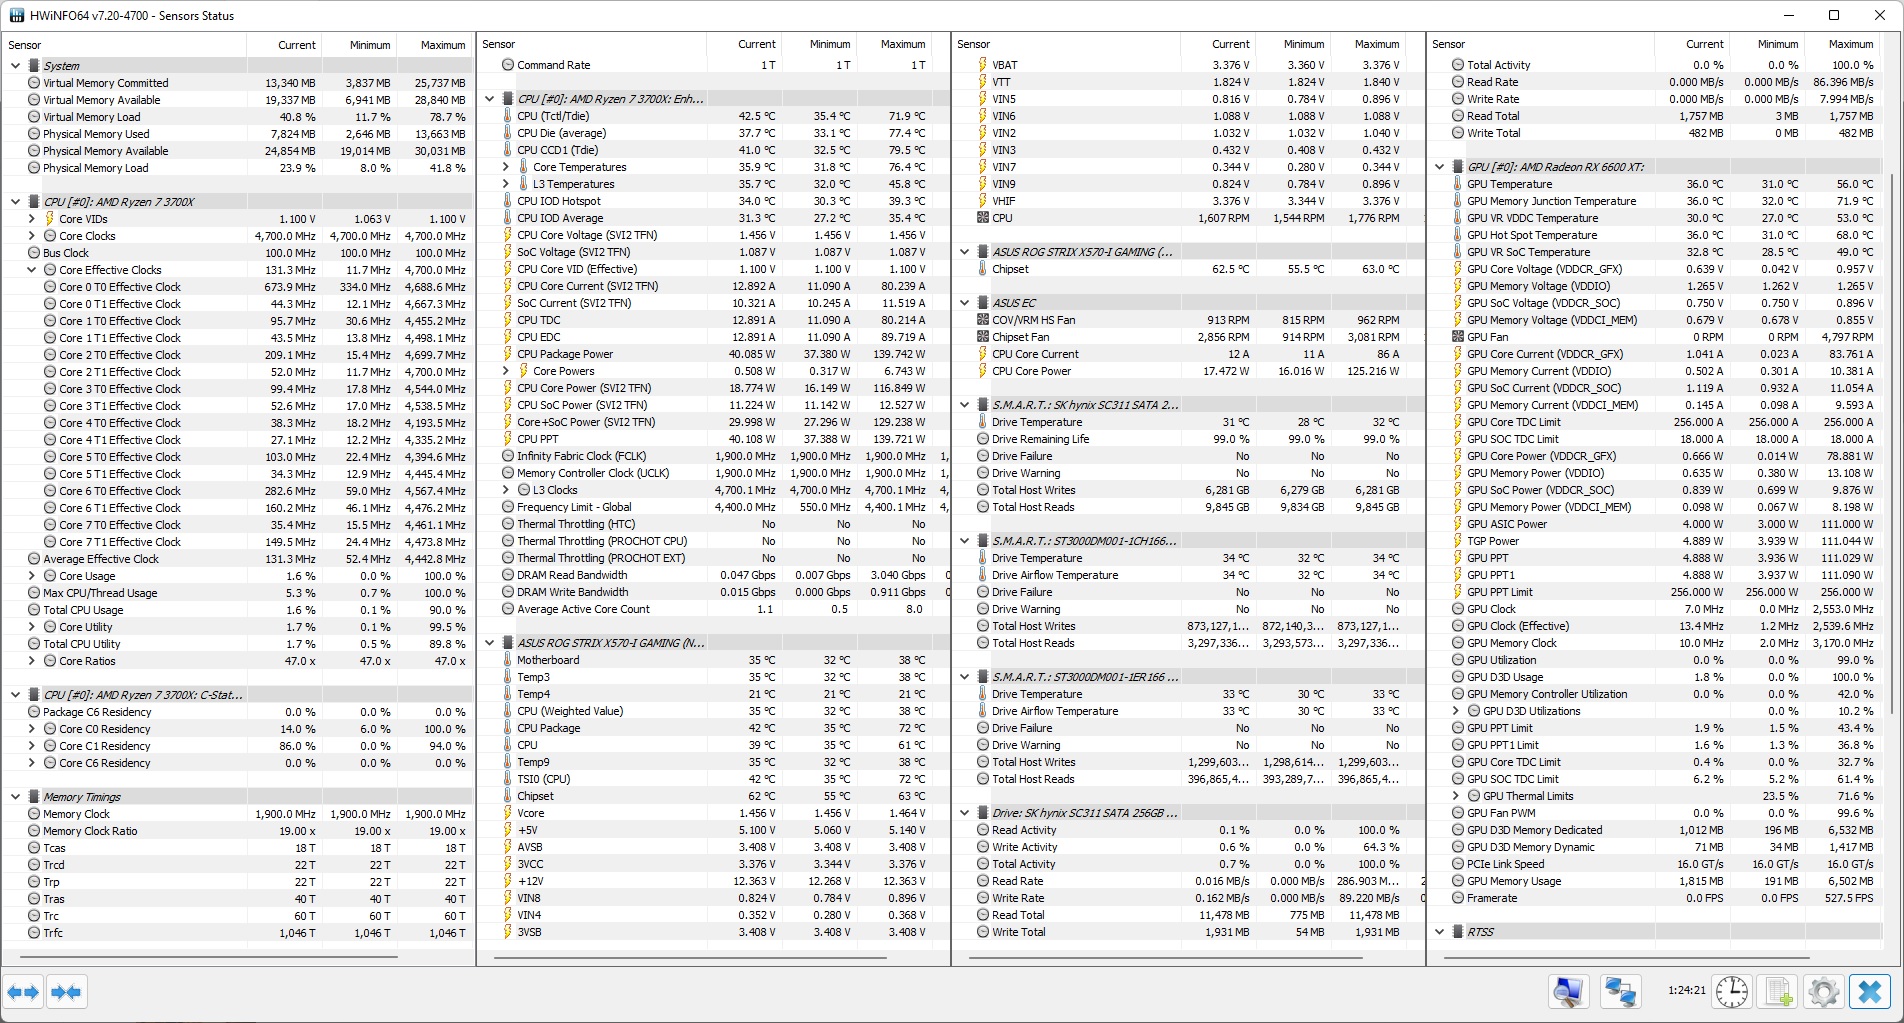
Task: Select the Trfc memory timing row
Action: coord(237,933)
